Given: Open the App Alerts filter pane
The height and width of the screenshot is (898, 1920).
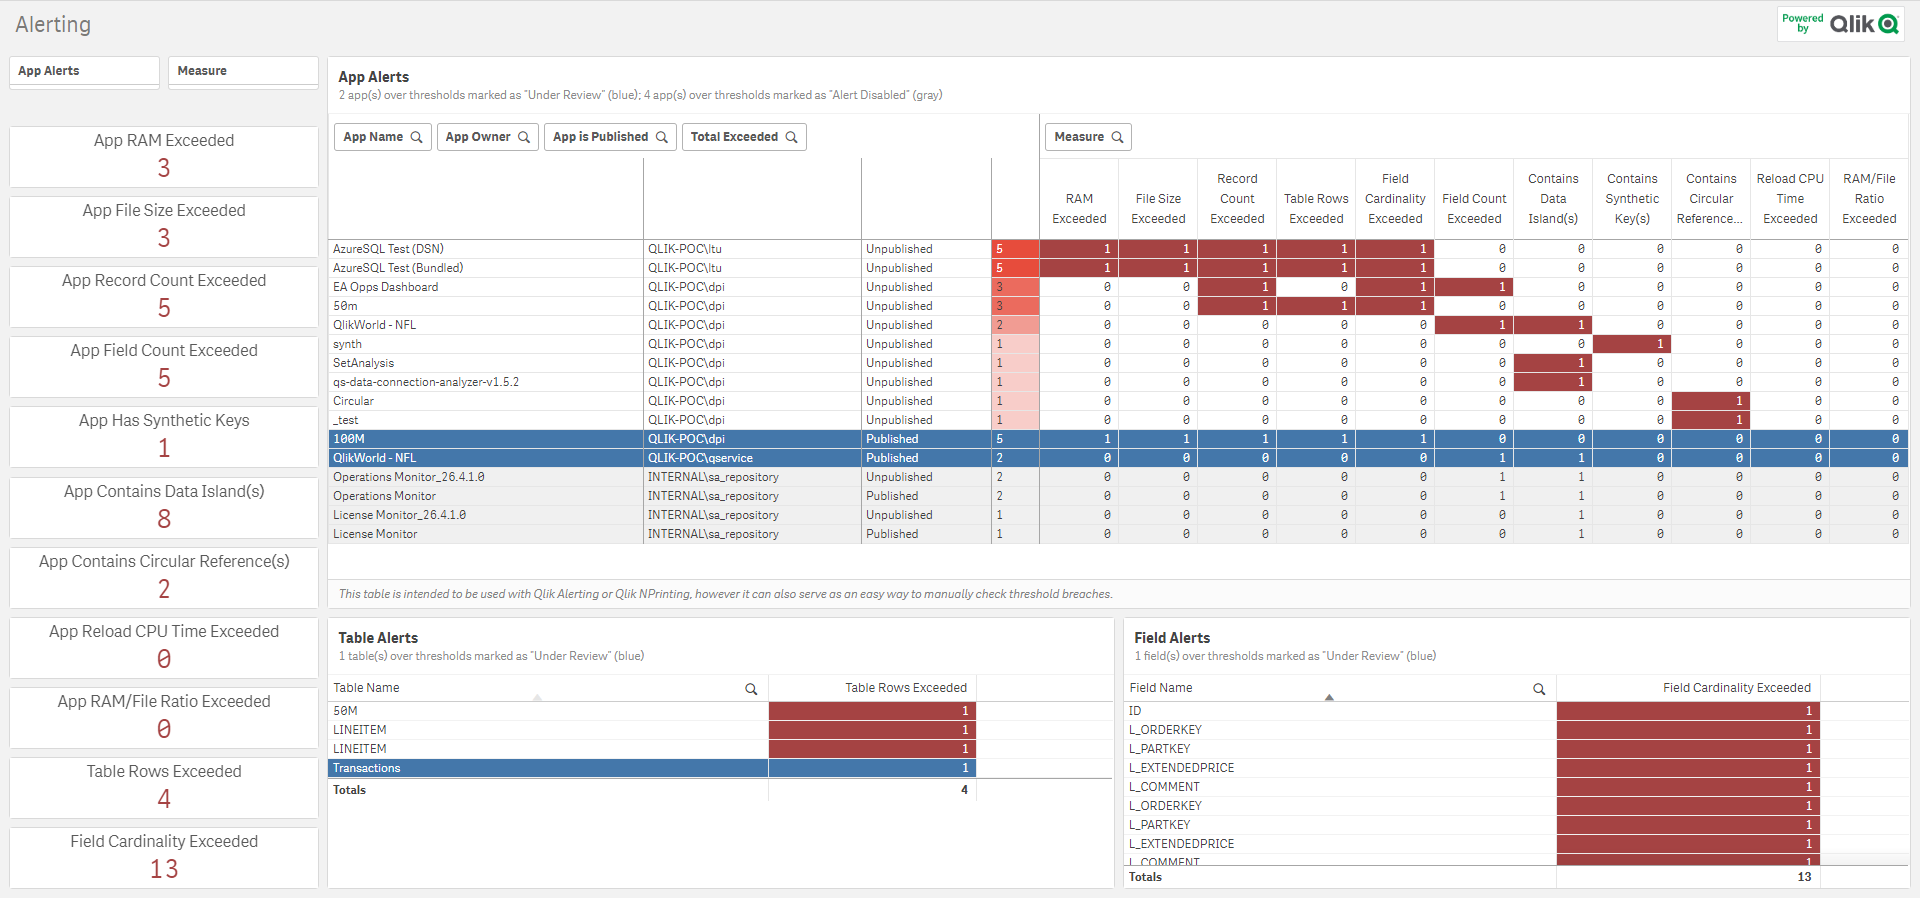Looking at the screenshot, I should [x=84, y=71].
